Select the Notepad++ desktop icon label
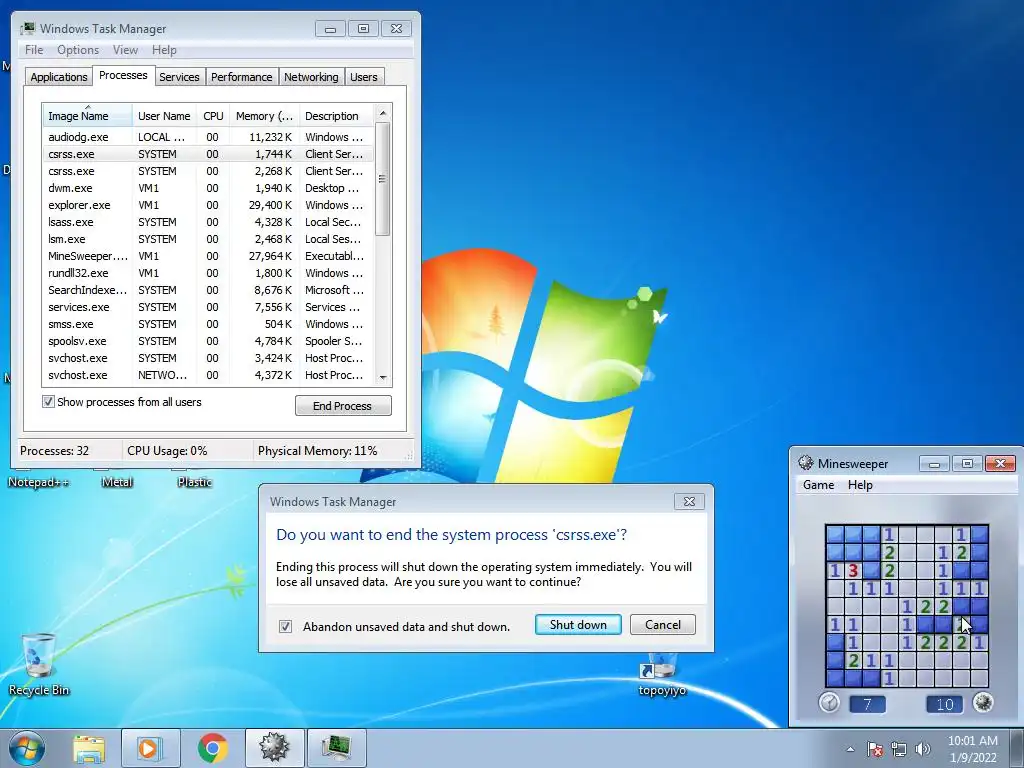 [39, 482]
